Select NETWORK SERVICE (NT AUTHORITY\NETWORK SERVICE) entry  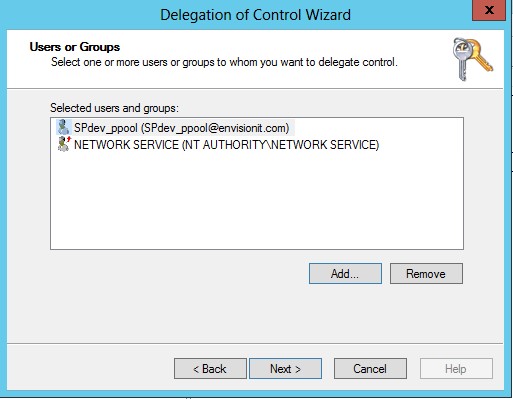[218, 145]
